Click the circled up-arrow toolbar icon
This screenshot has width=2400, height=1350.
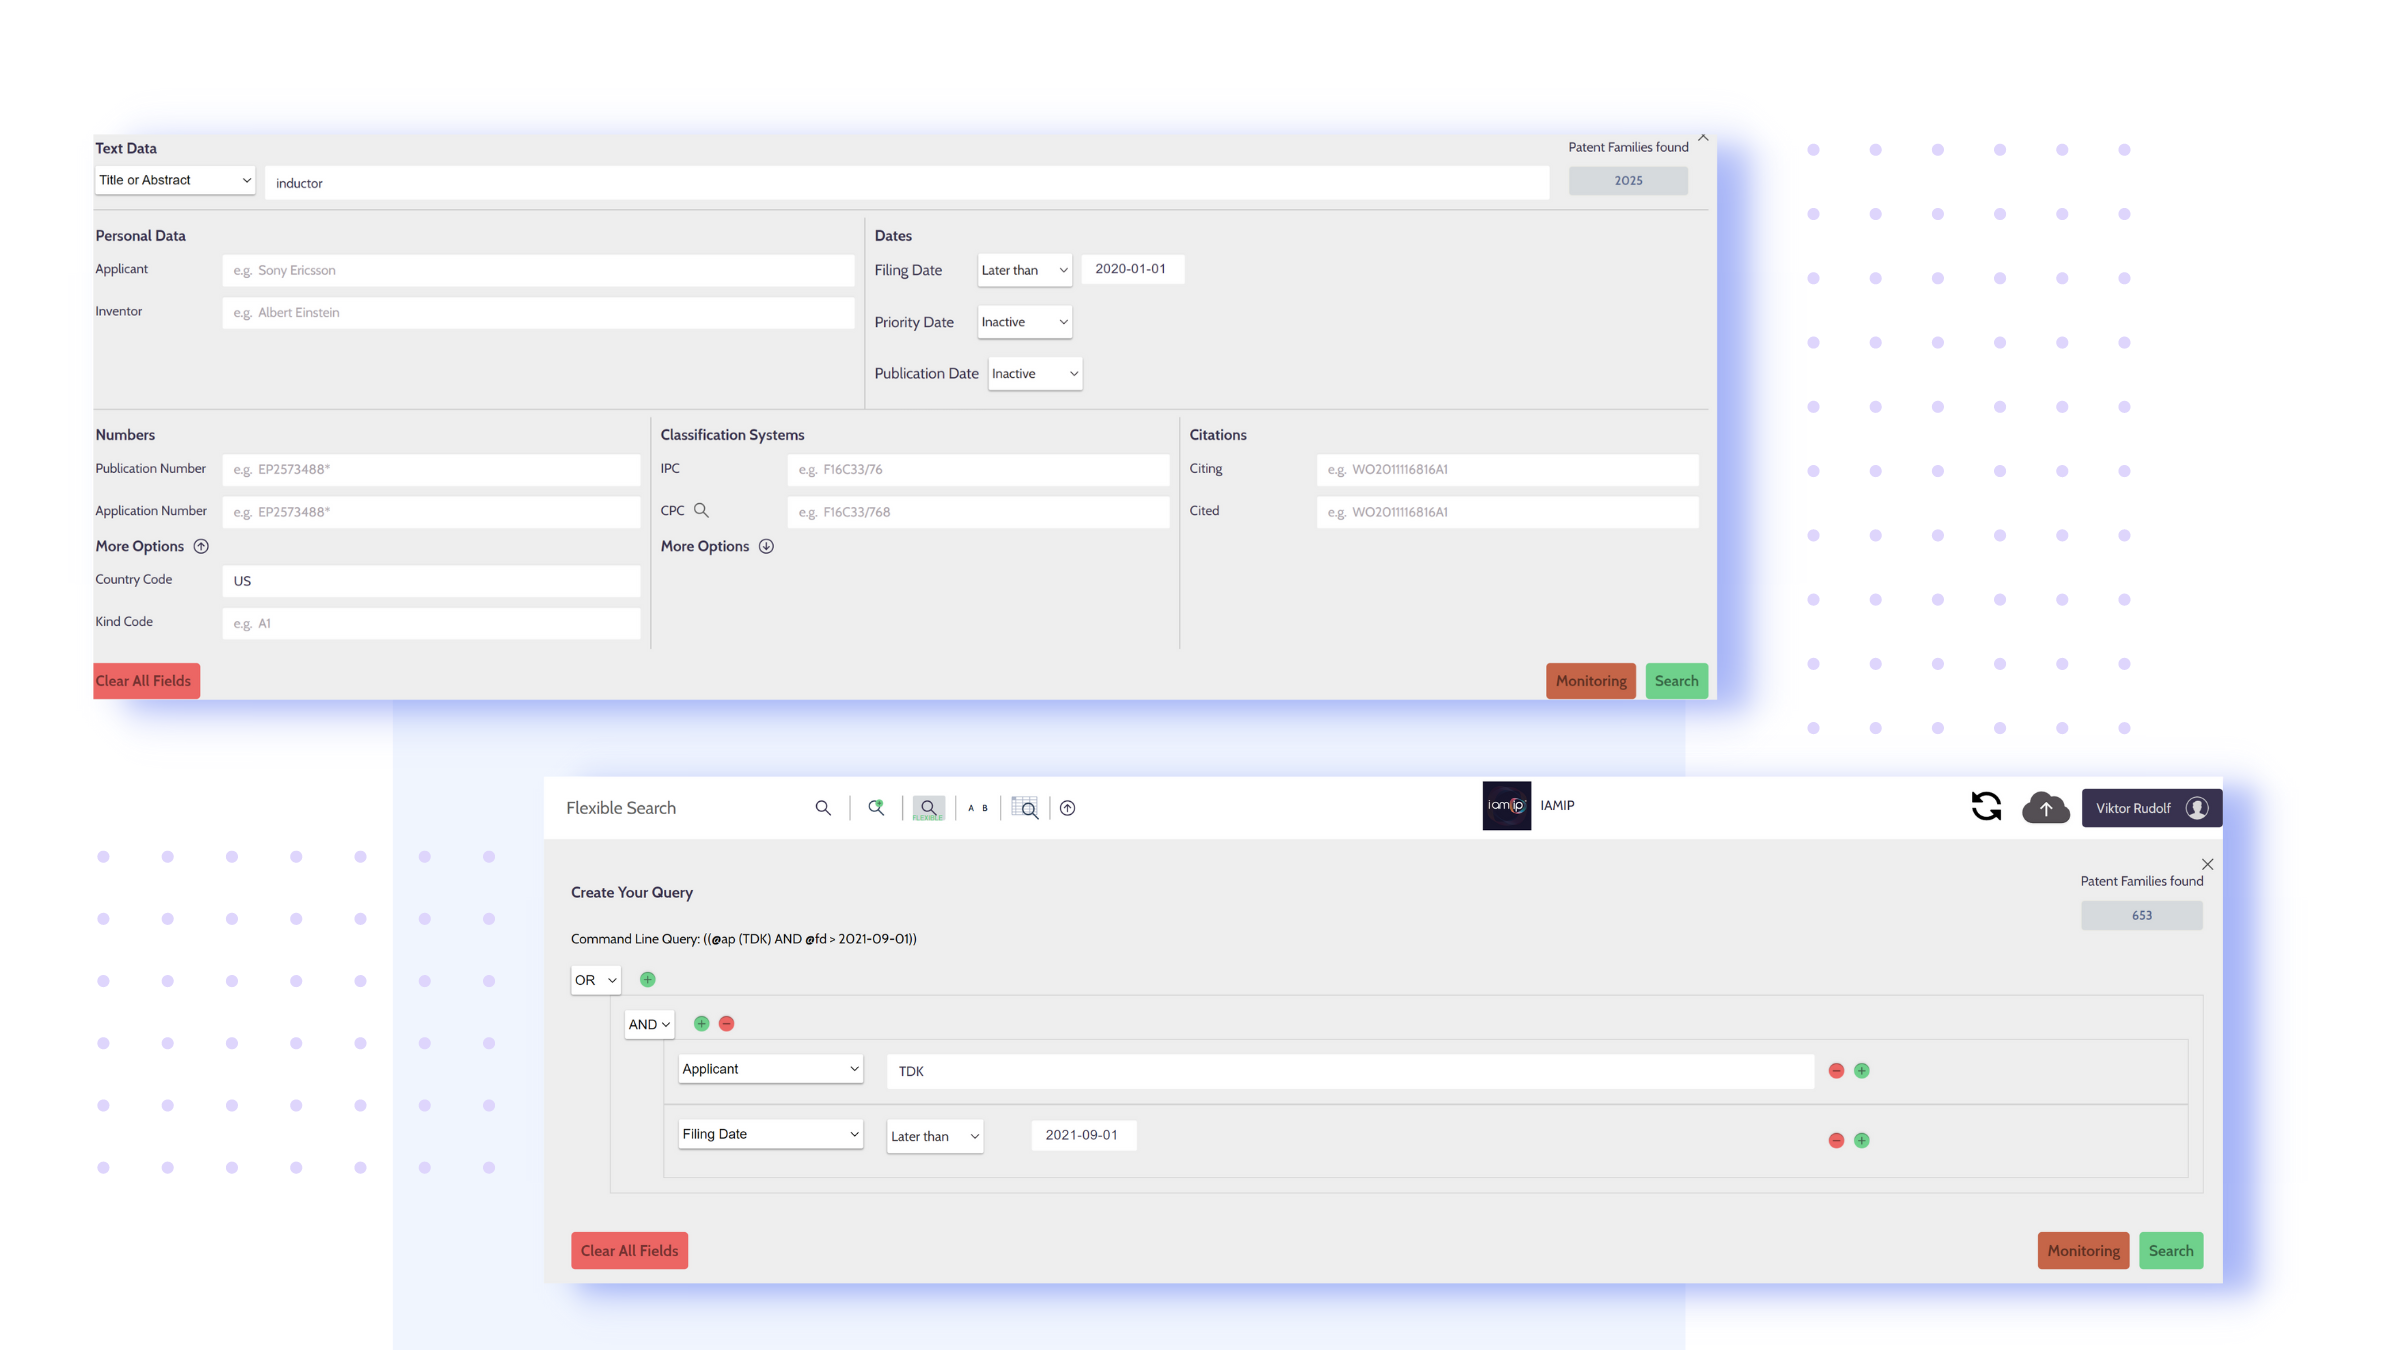coord(1068,808)
